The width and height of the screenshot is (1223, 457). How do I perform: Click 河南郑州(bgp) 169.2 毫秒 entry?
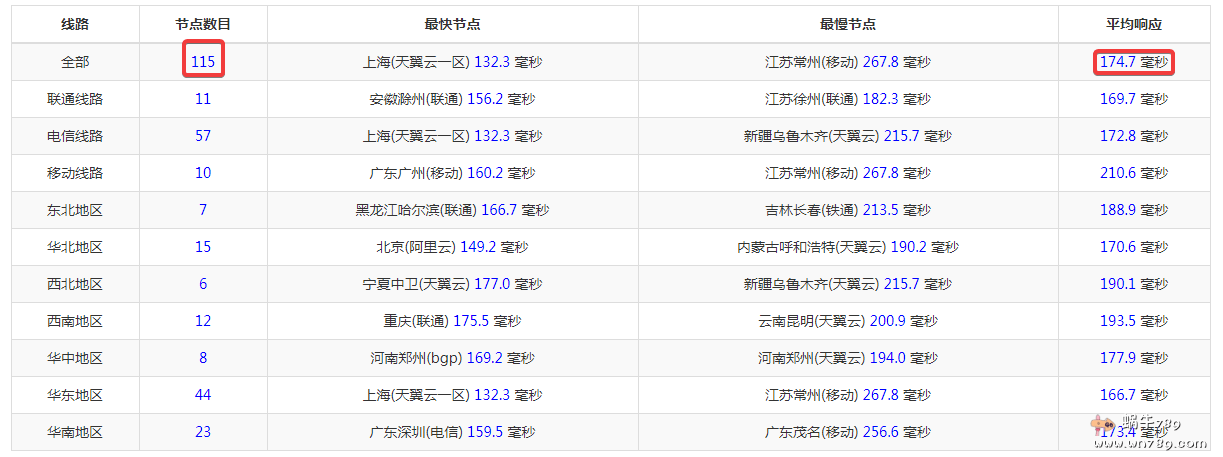[452, 358]
